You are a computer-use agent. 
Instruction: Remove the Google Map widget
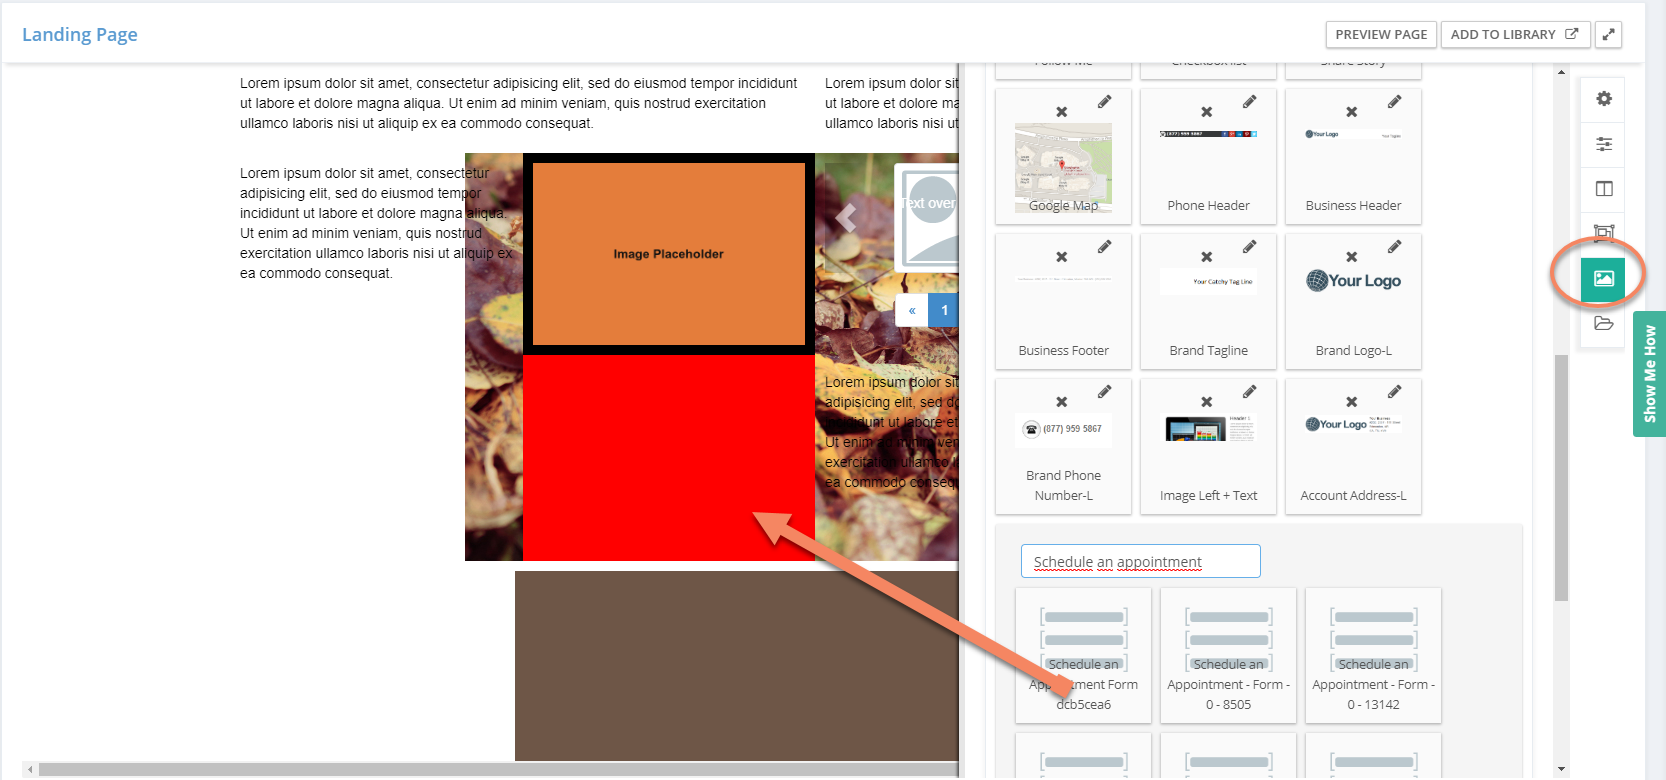click(1062, 112)
